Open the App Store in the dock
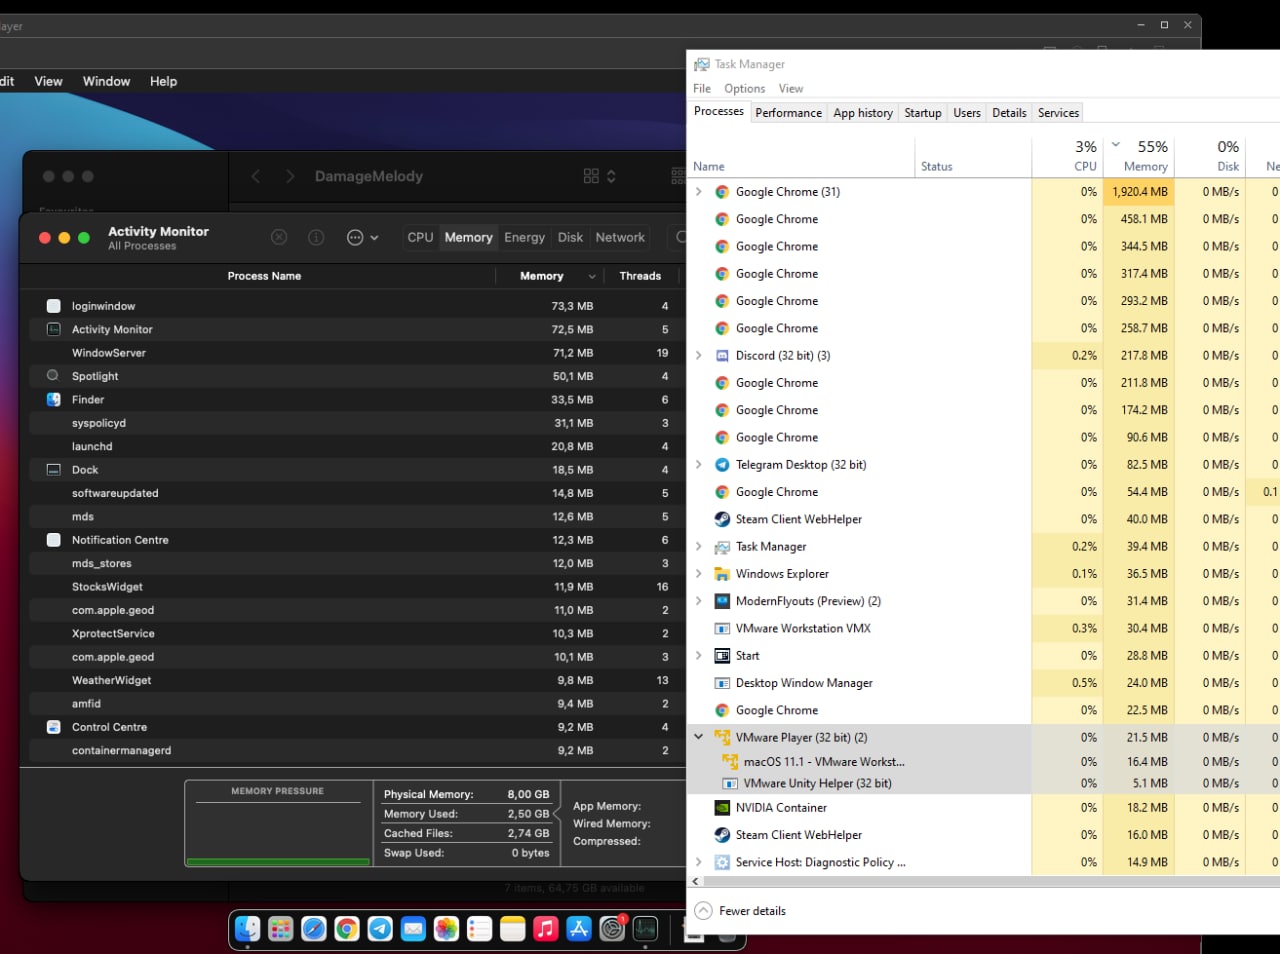This screenshot has height=954, width=1280. [579, 929]
